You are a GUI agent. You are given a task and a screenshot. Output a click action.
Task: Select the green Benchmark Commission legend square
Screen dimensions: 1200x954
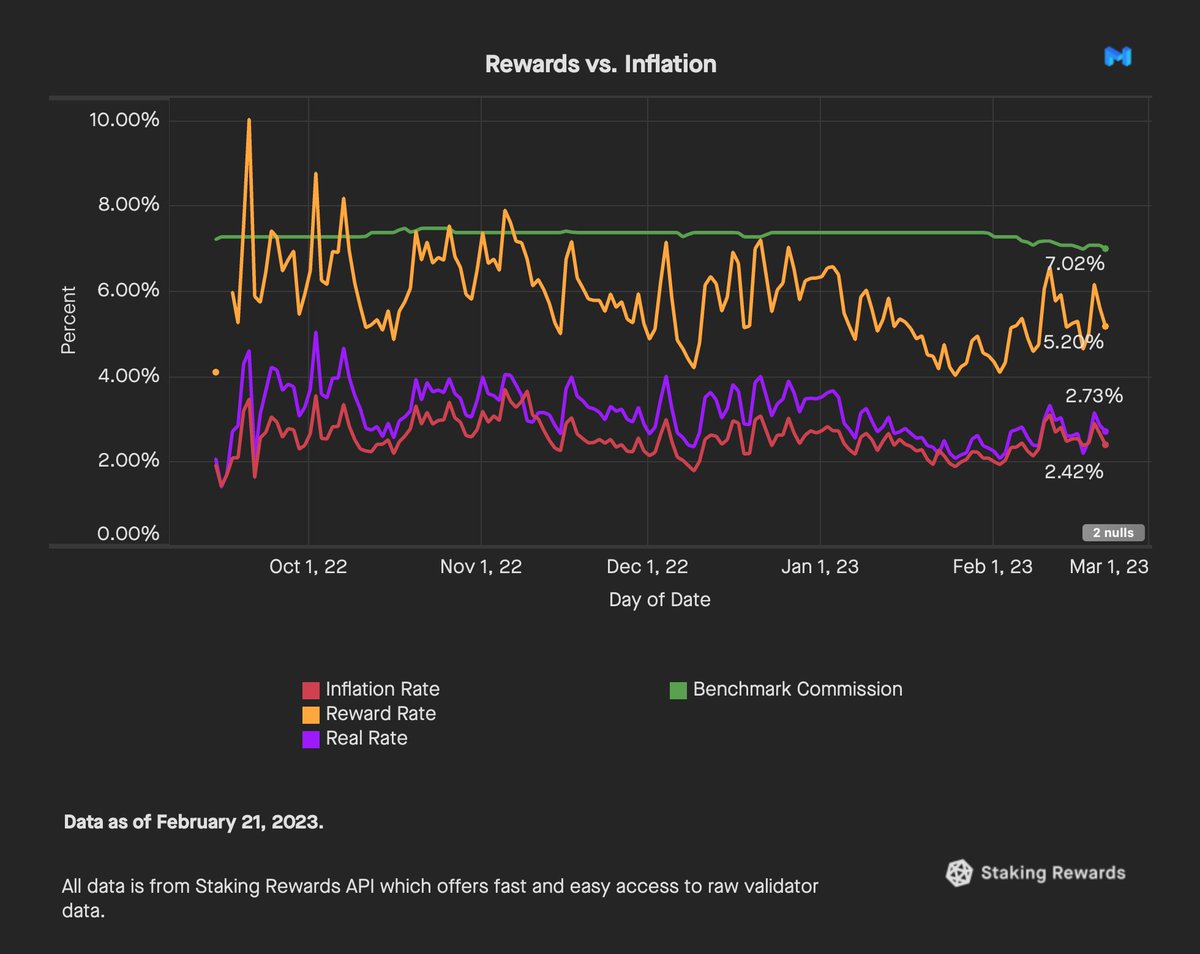(676, 688)
